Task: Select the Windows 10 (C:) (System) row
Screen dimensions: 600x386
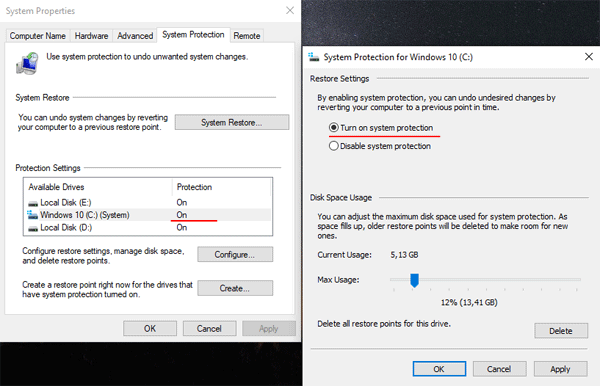Action: [x=148, y=215]
